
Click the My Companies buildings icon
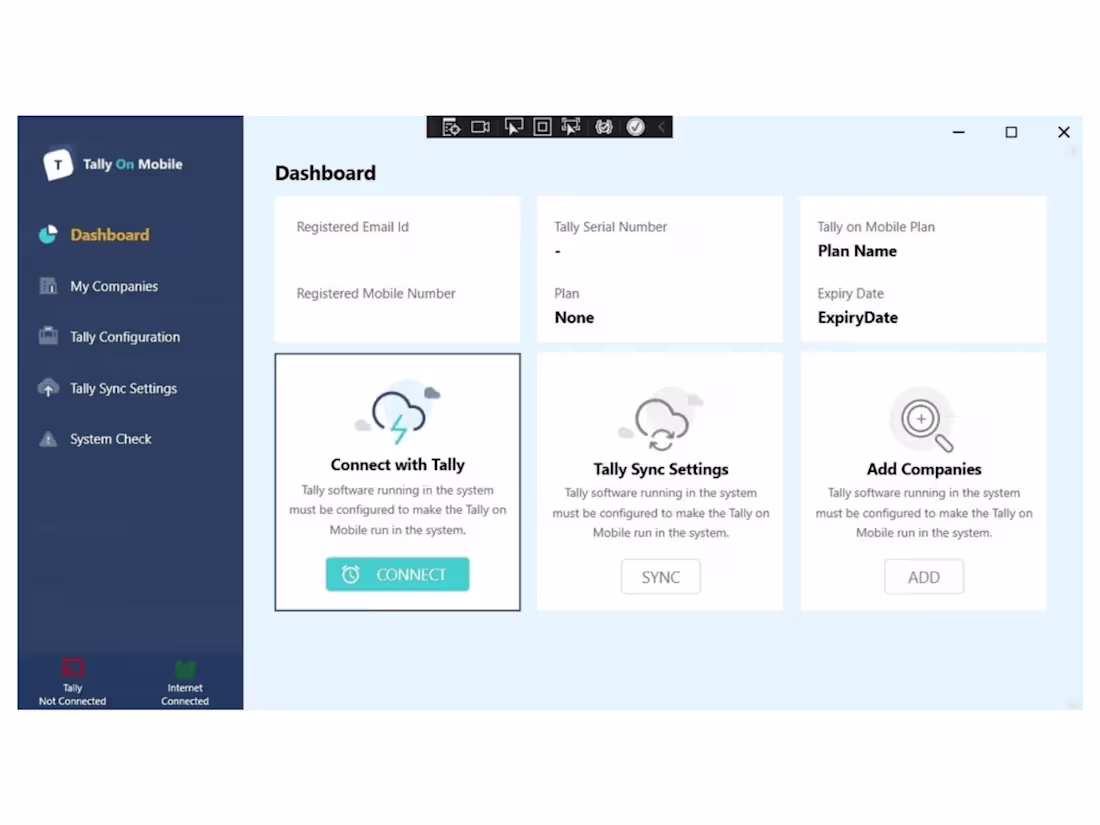48,286
